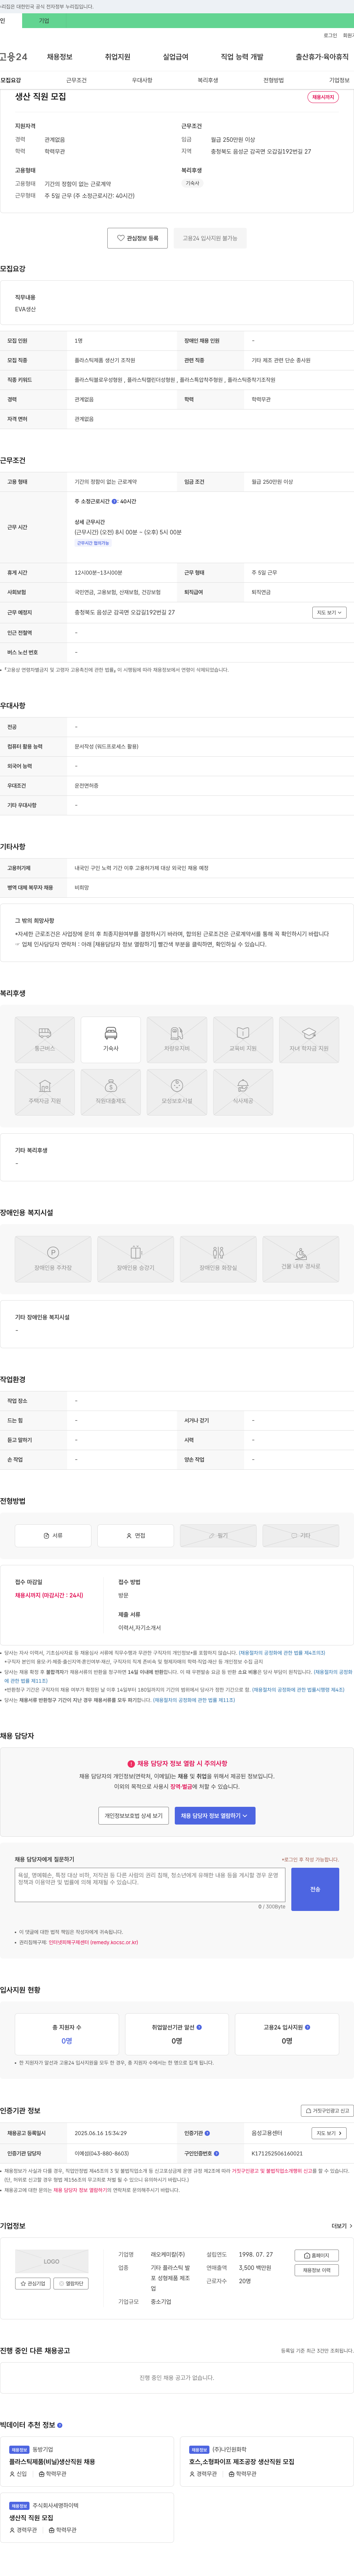Open 더보기 in 기업정보 section
Viewport: 354px width, 2576px height.
(x=342, y=2226)
